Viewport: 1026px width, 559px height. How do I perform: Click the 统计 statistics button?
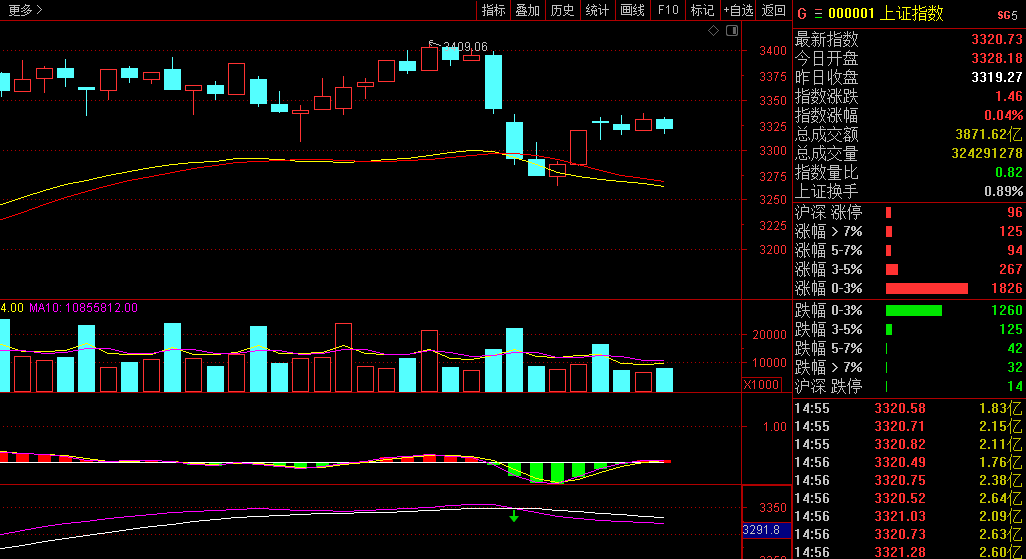(x=597, y=10)
